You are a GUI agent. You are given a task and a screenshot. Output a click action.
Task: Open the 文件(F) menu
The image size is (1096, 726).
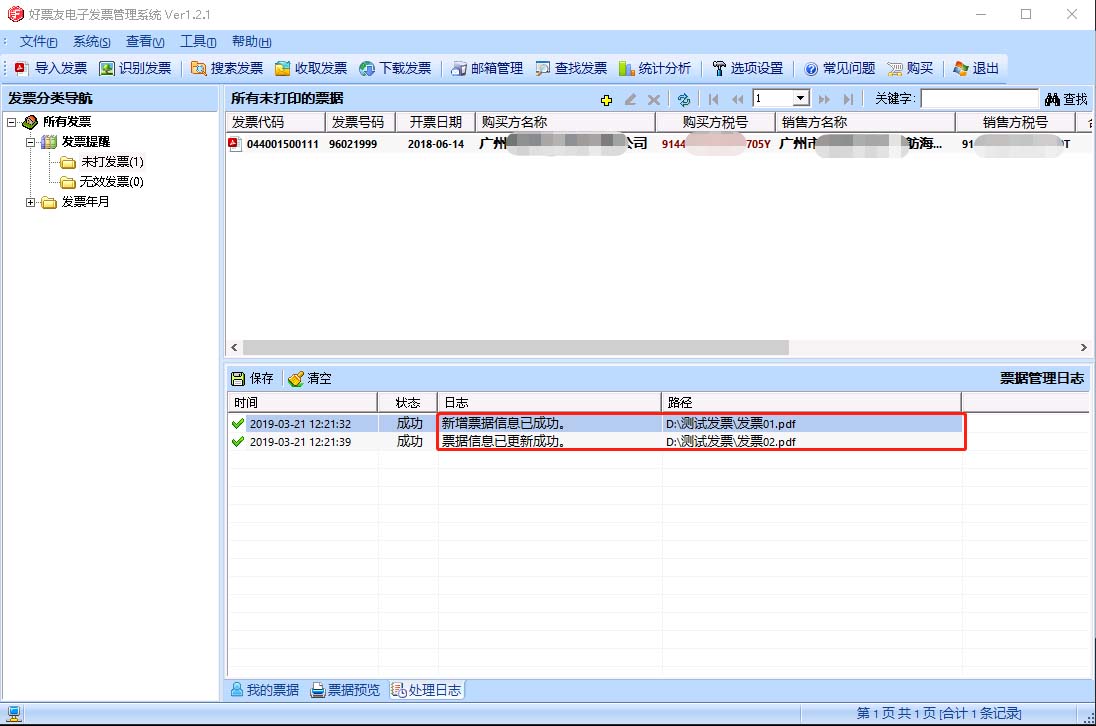[38, 42]
